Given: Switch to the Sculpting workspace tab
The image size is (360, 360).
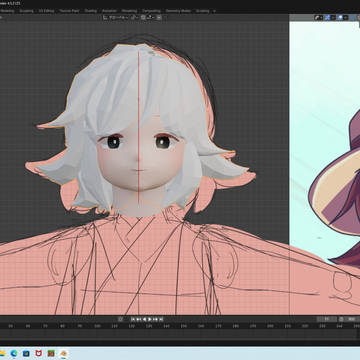Looking at the screenshot, I should tap(26, 11).
